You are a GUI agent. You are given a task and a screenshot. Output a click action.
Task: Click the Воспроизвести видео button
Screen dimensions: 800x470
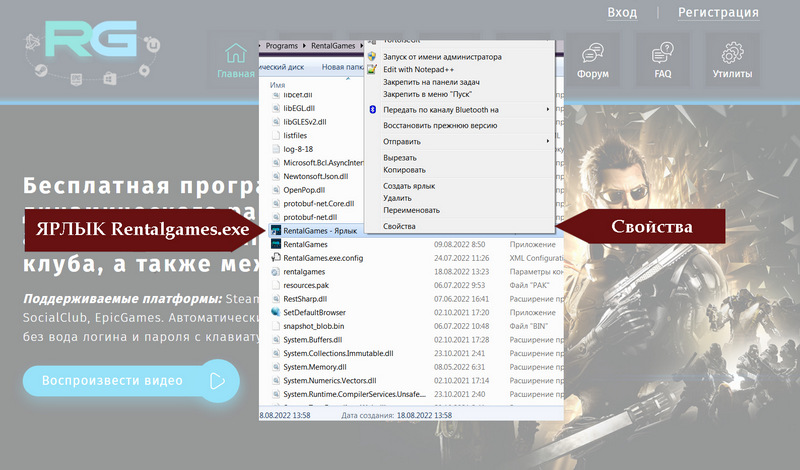pyautogui.click(x=131, y=381)
